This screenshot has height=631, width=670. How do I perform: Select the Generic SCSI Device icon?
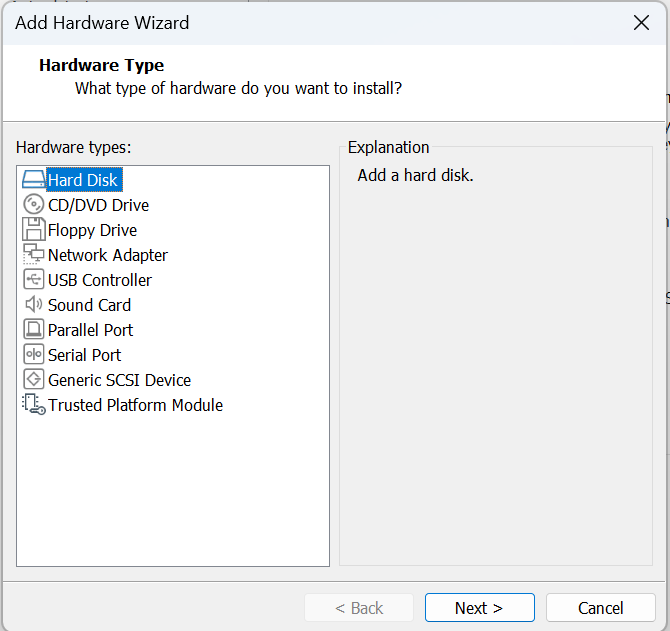(x=33, y=380)
